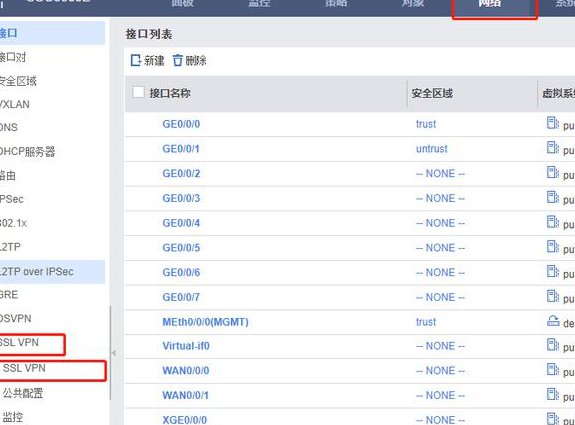Open interface GE0/0/6 link
575x425 pixels.
(x=181, y=272)
